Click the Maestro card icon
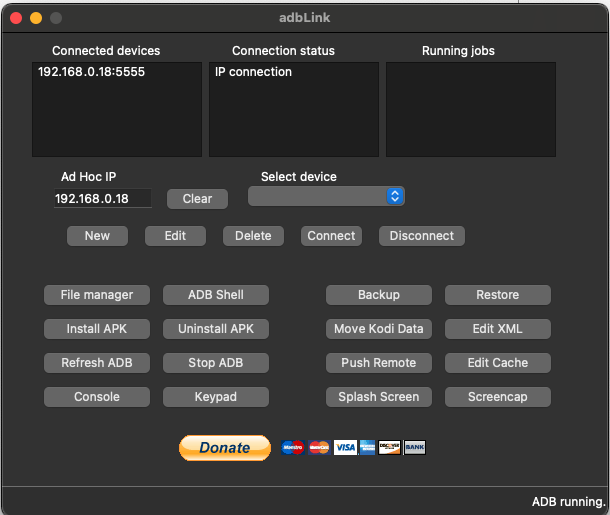Viewport: 610px width, 515px height. click(x=293, y=447)
